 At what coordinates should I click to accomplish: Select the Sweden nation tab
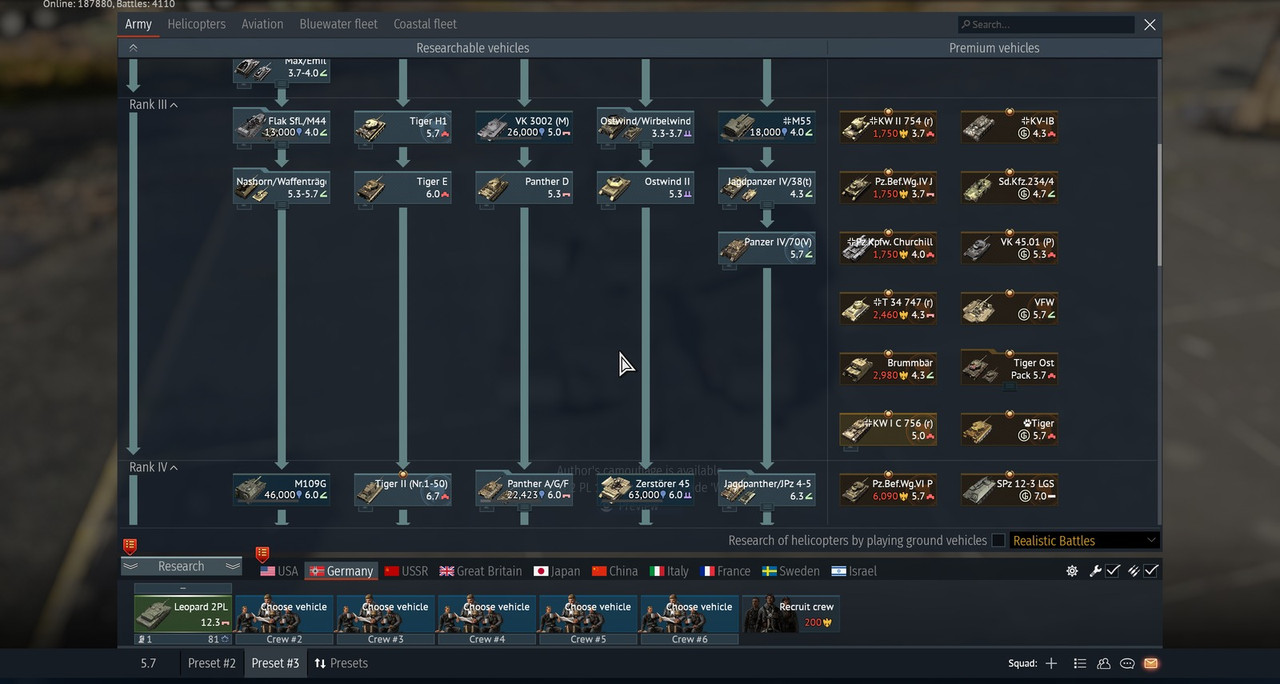790,571
